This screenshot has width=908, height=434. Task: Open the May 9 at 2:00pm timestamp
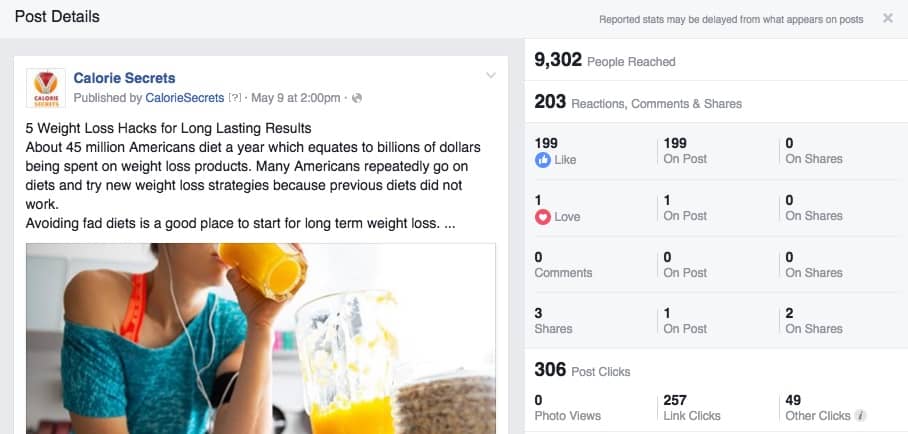[297, 98]
